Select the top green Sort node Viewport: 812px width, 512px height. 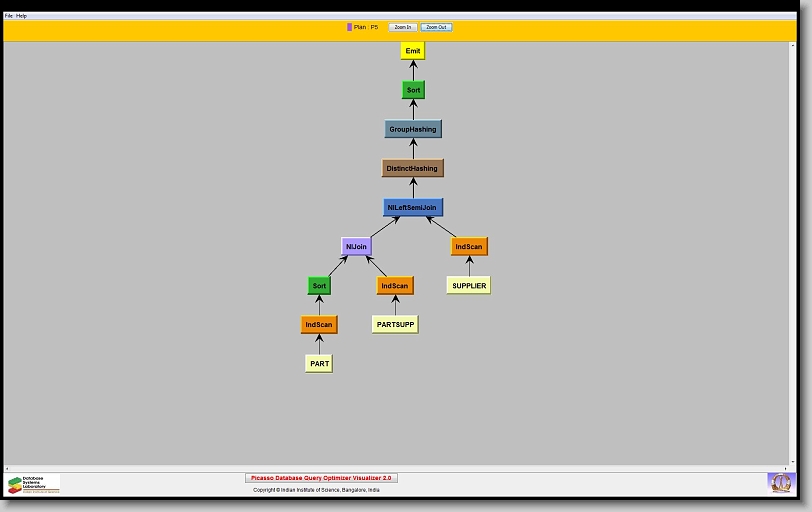point(413,90)
